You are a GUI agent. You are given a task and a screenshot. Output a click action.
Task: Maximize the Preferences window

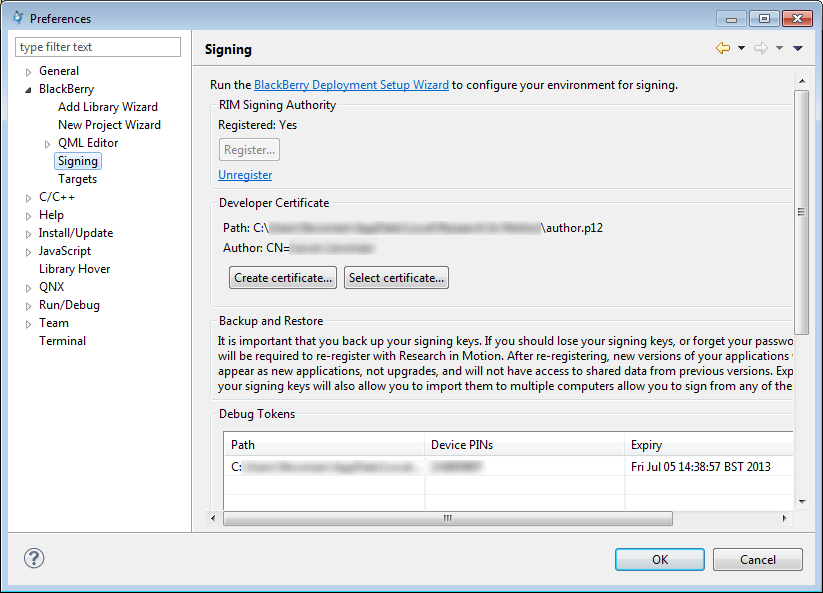click(764, 18)
